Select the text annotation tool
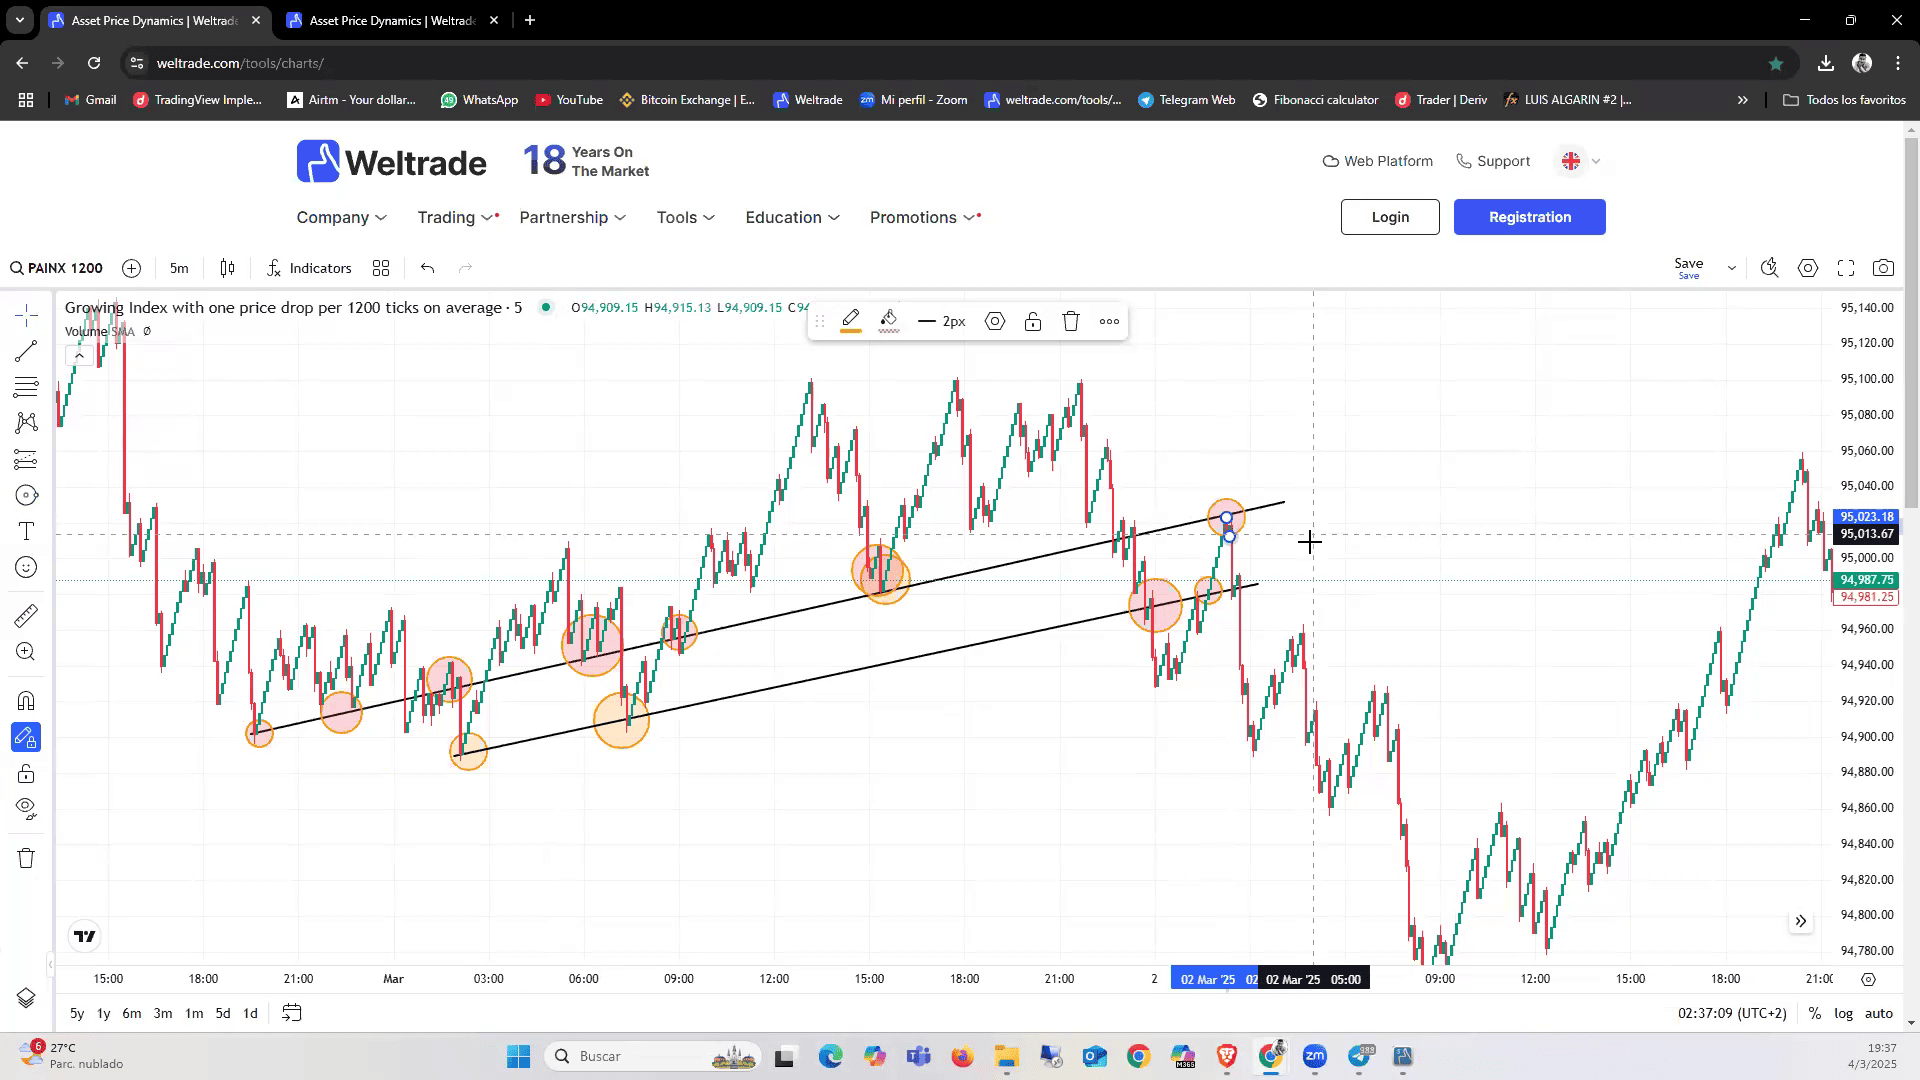 point(26,531)
